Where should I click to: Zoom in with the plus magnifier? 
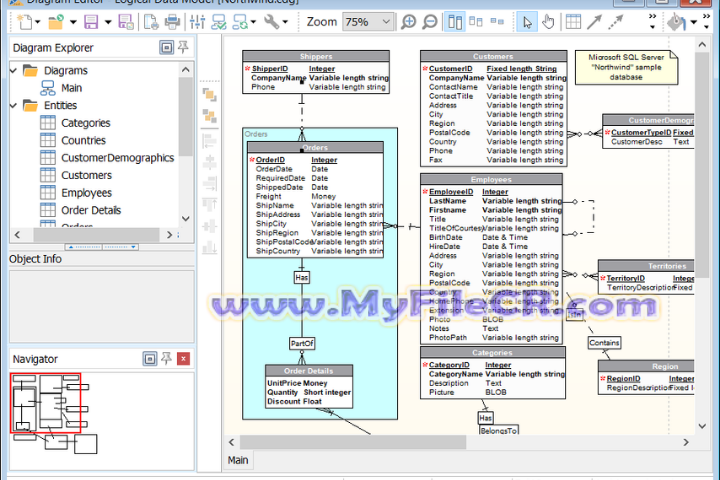[x=408, y=22]
